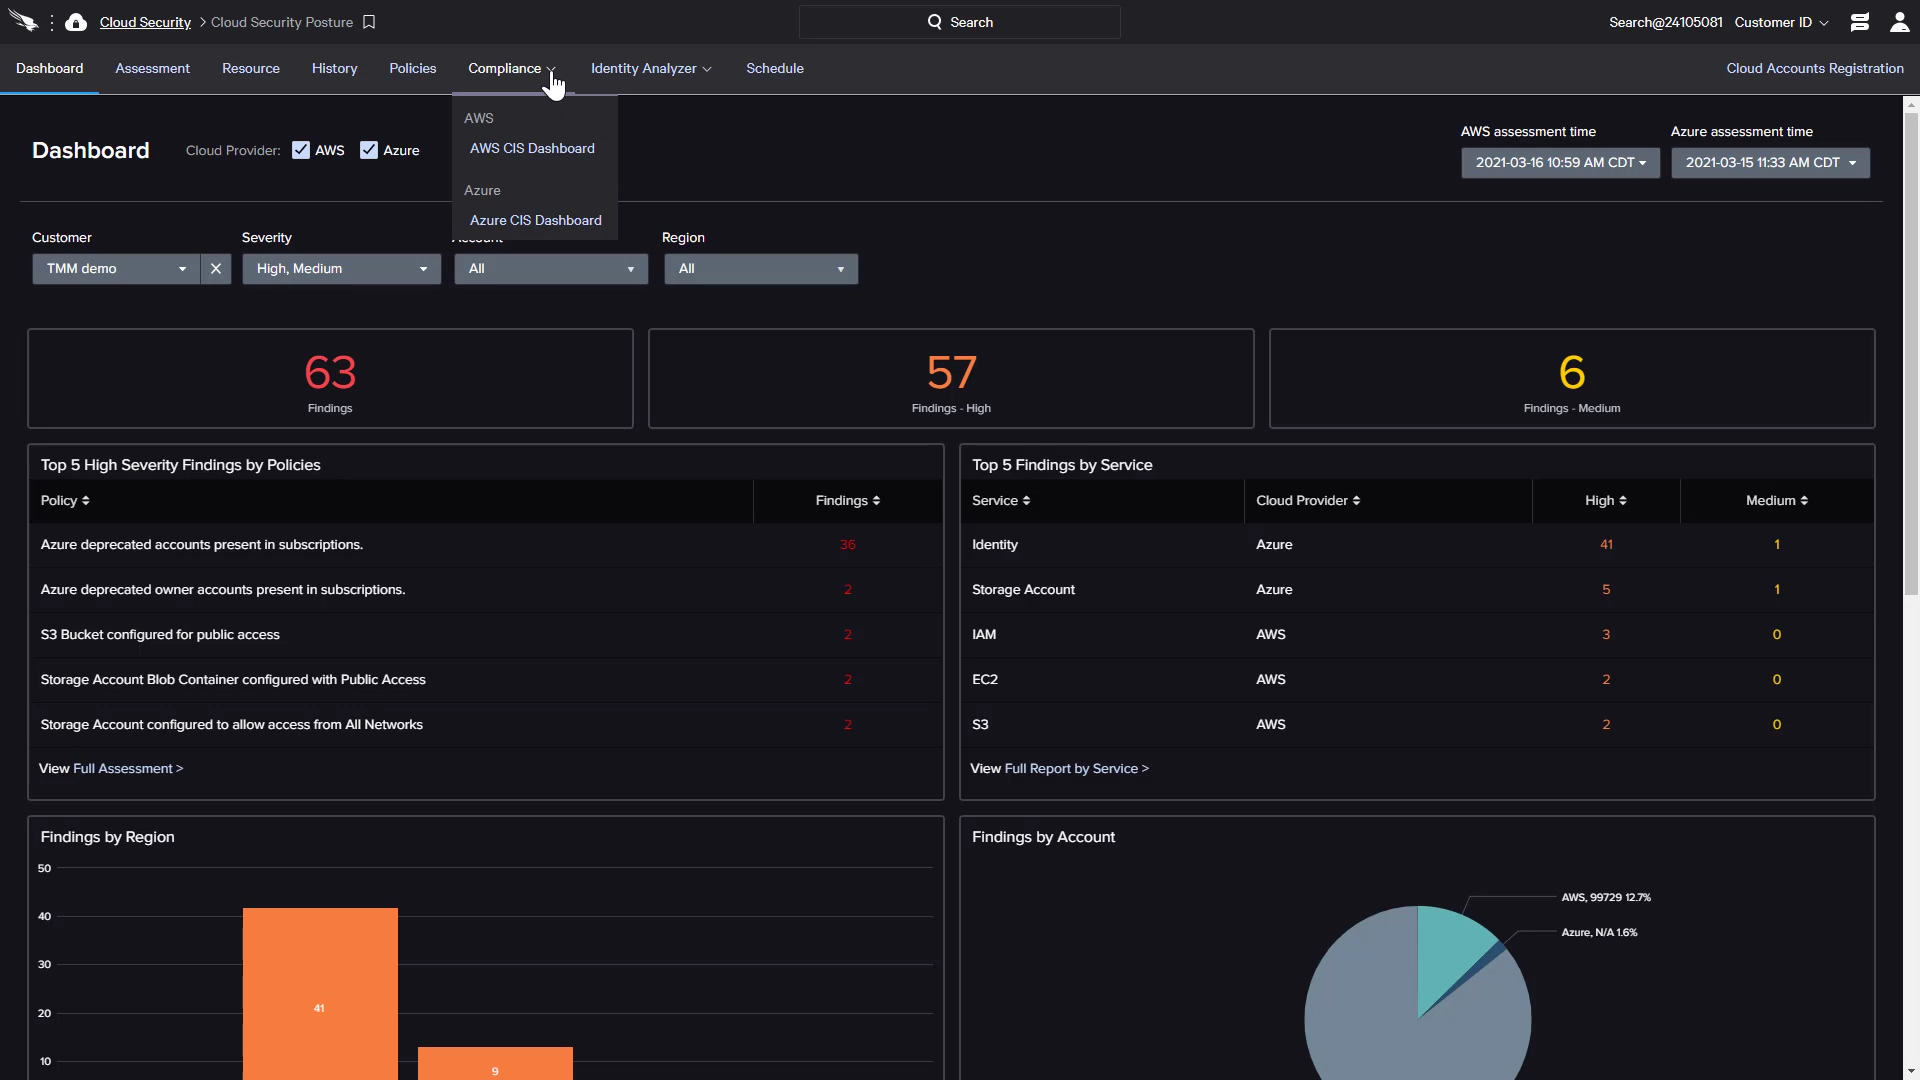This screenshot has height=1080, width=1920.
Task: Click the 63 Findings card
Action: [x=330, y=379]
